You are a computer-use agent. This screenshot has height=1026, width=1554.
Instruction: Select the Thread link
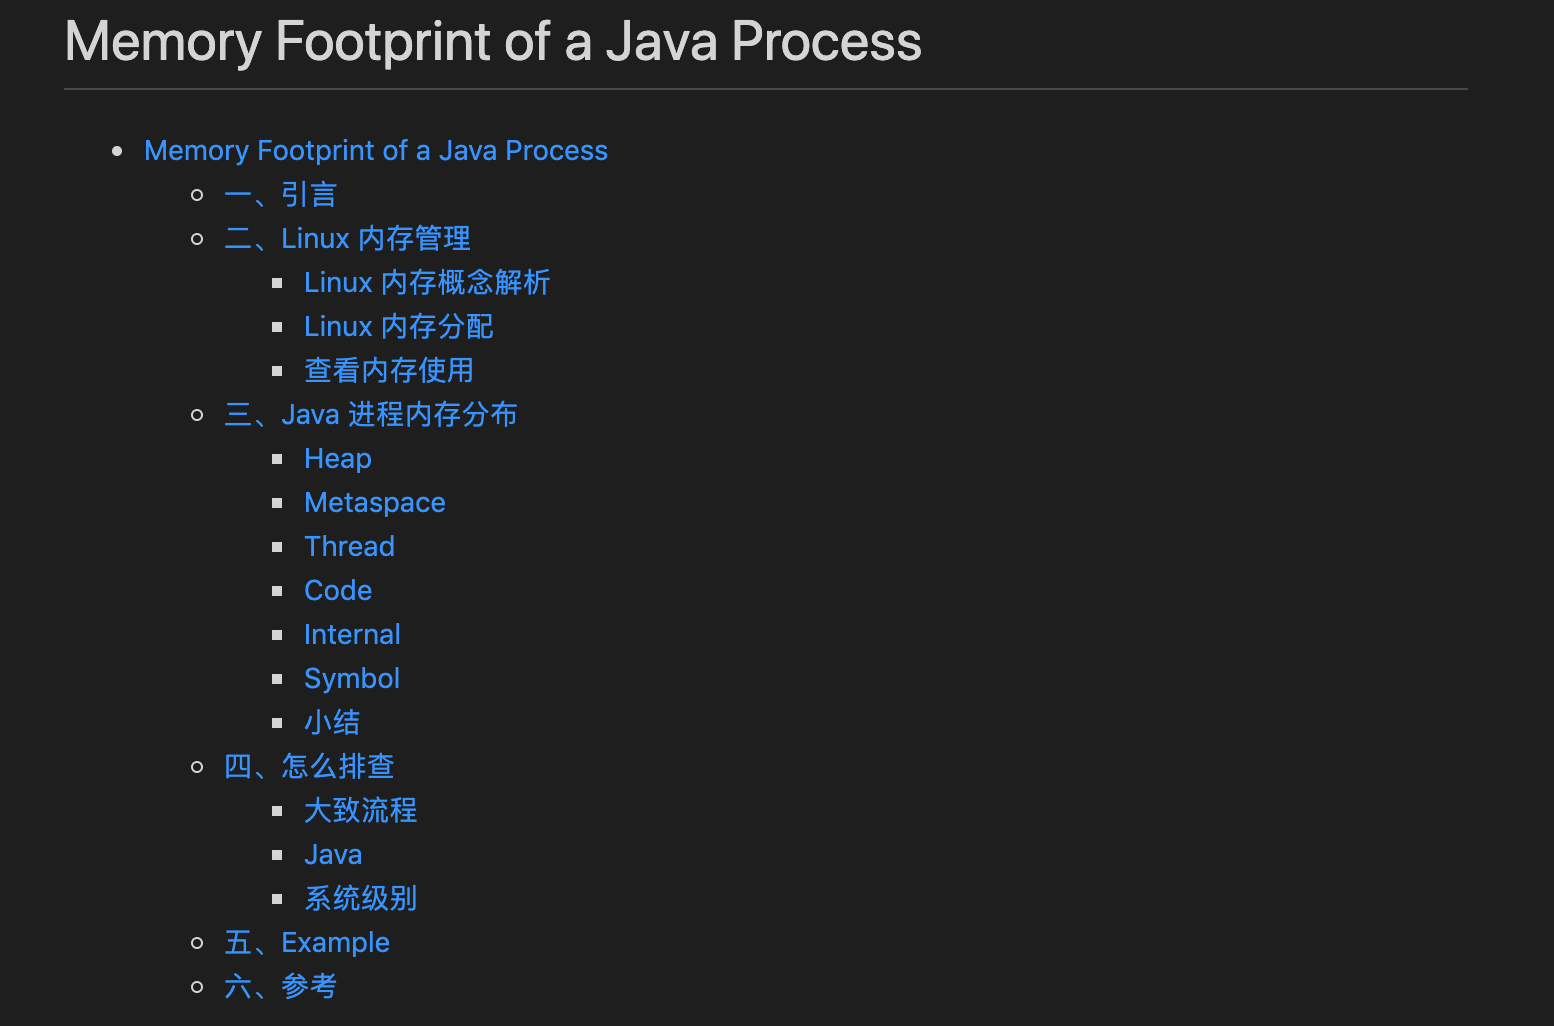[349, 546]
